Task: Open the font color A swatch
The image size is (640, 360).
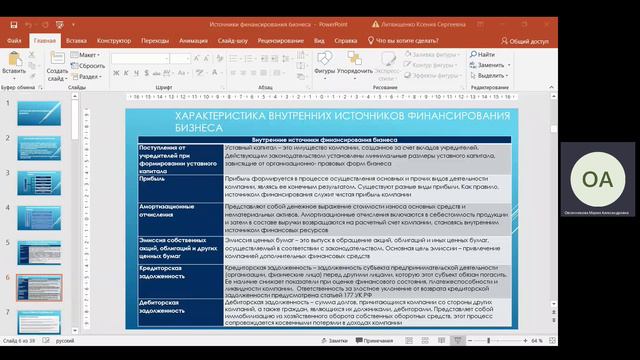Action: [214, 73]
